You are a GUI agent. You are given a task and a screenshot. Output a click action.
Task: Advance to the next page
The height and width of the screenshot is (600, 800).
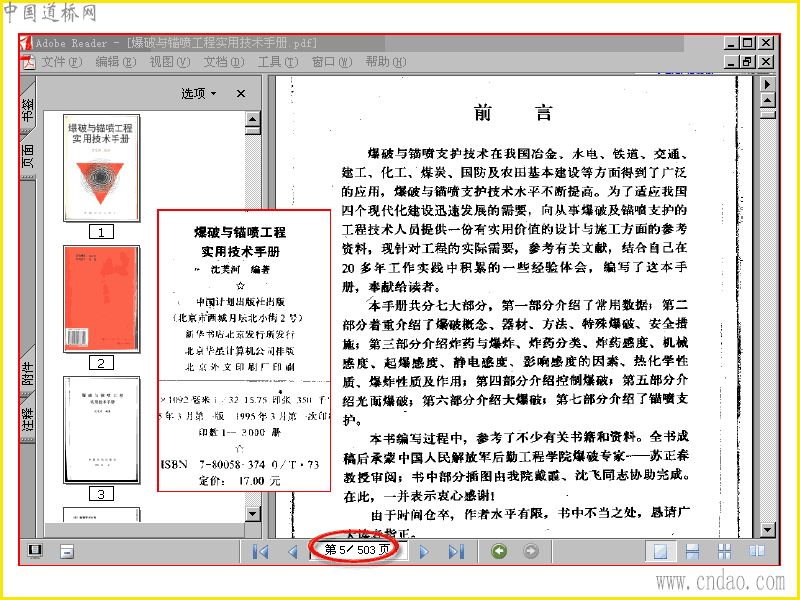tap(424, 552)
